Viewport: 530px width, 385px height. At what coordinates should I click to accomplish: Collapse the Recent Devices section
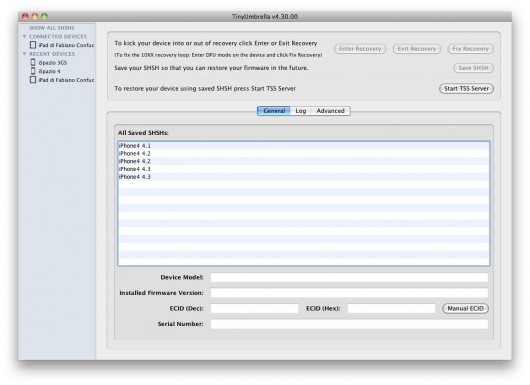tap(24, 54)
